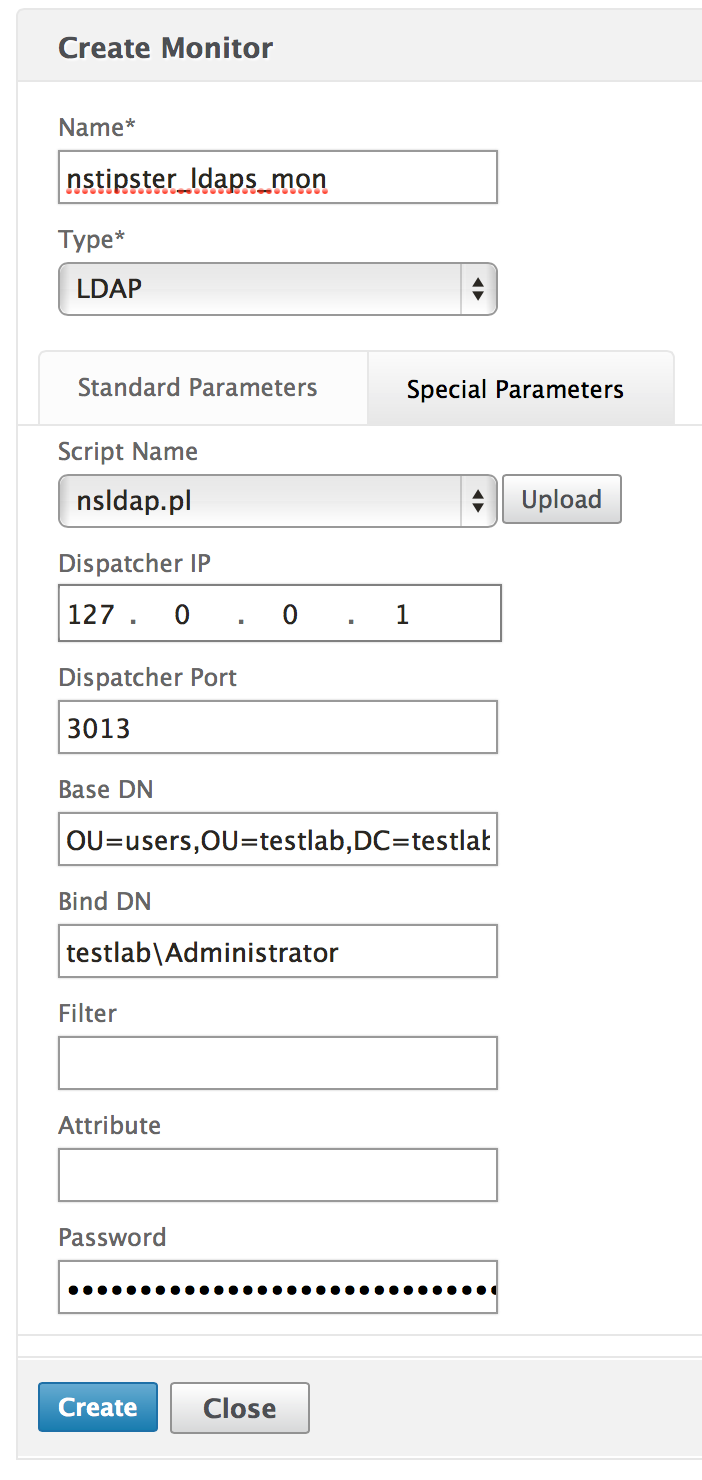Click the third octet of Dispatcher IP
702x1480 pixels.
290,613
